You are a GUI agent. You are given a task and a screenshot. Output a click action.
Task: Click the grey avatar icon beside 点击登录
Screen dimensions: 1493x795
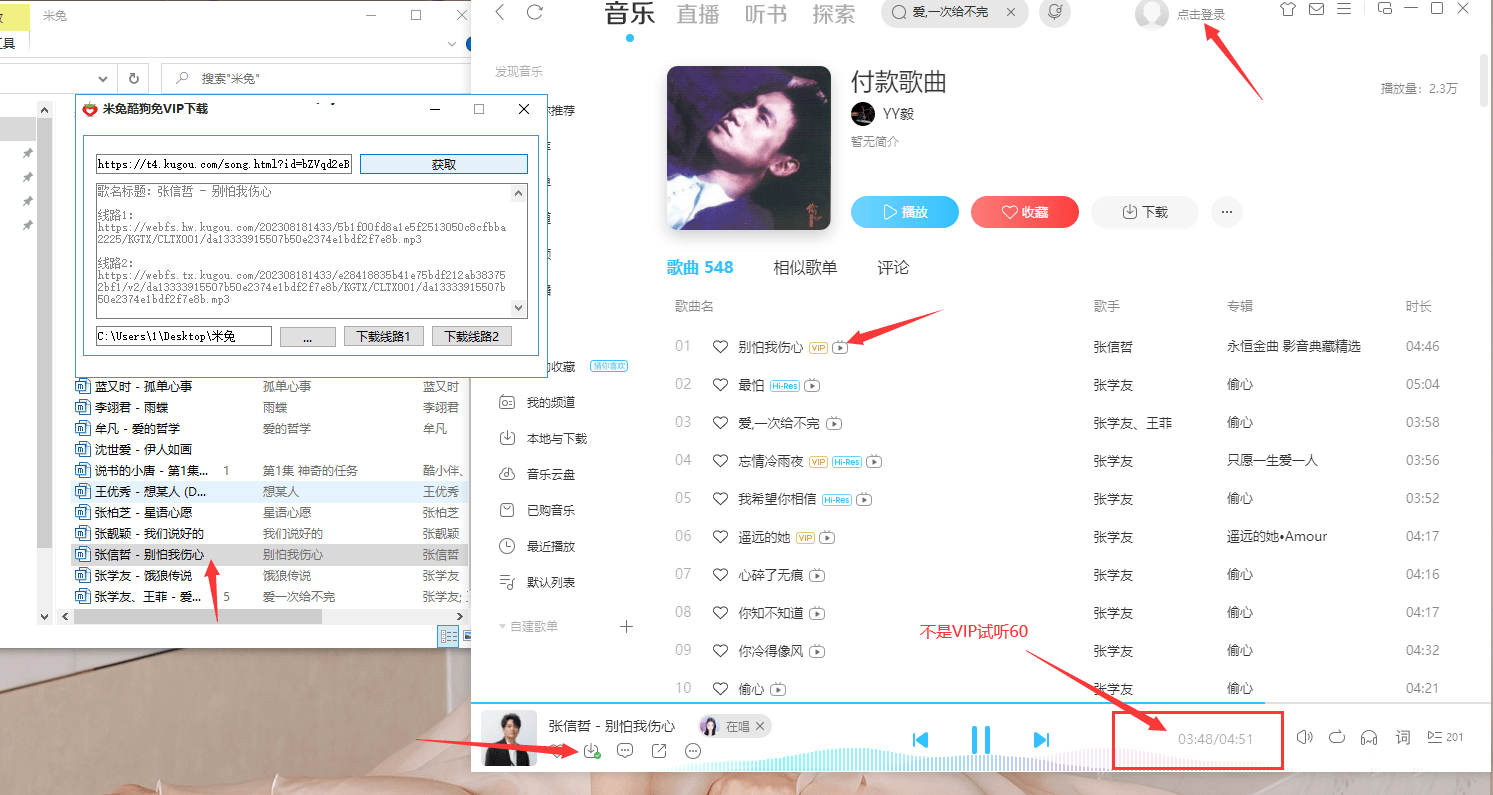(1152, 14)
